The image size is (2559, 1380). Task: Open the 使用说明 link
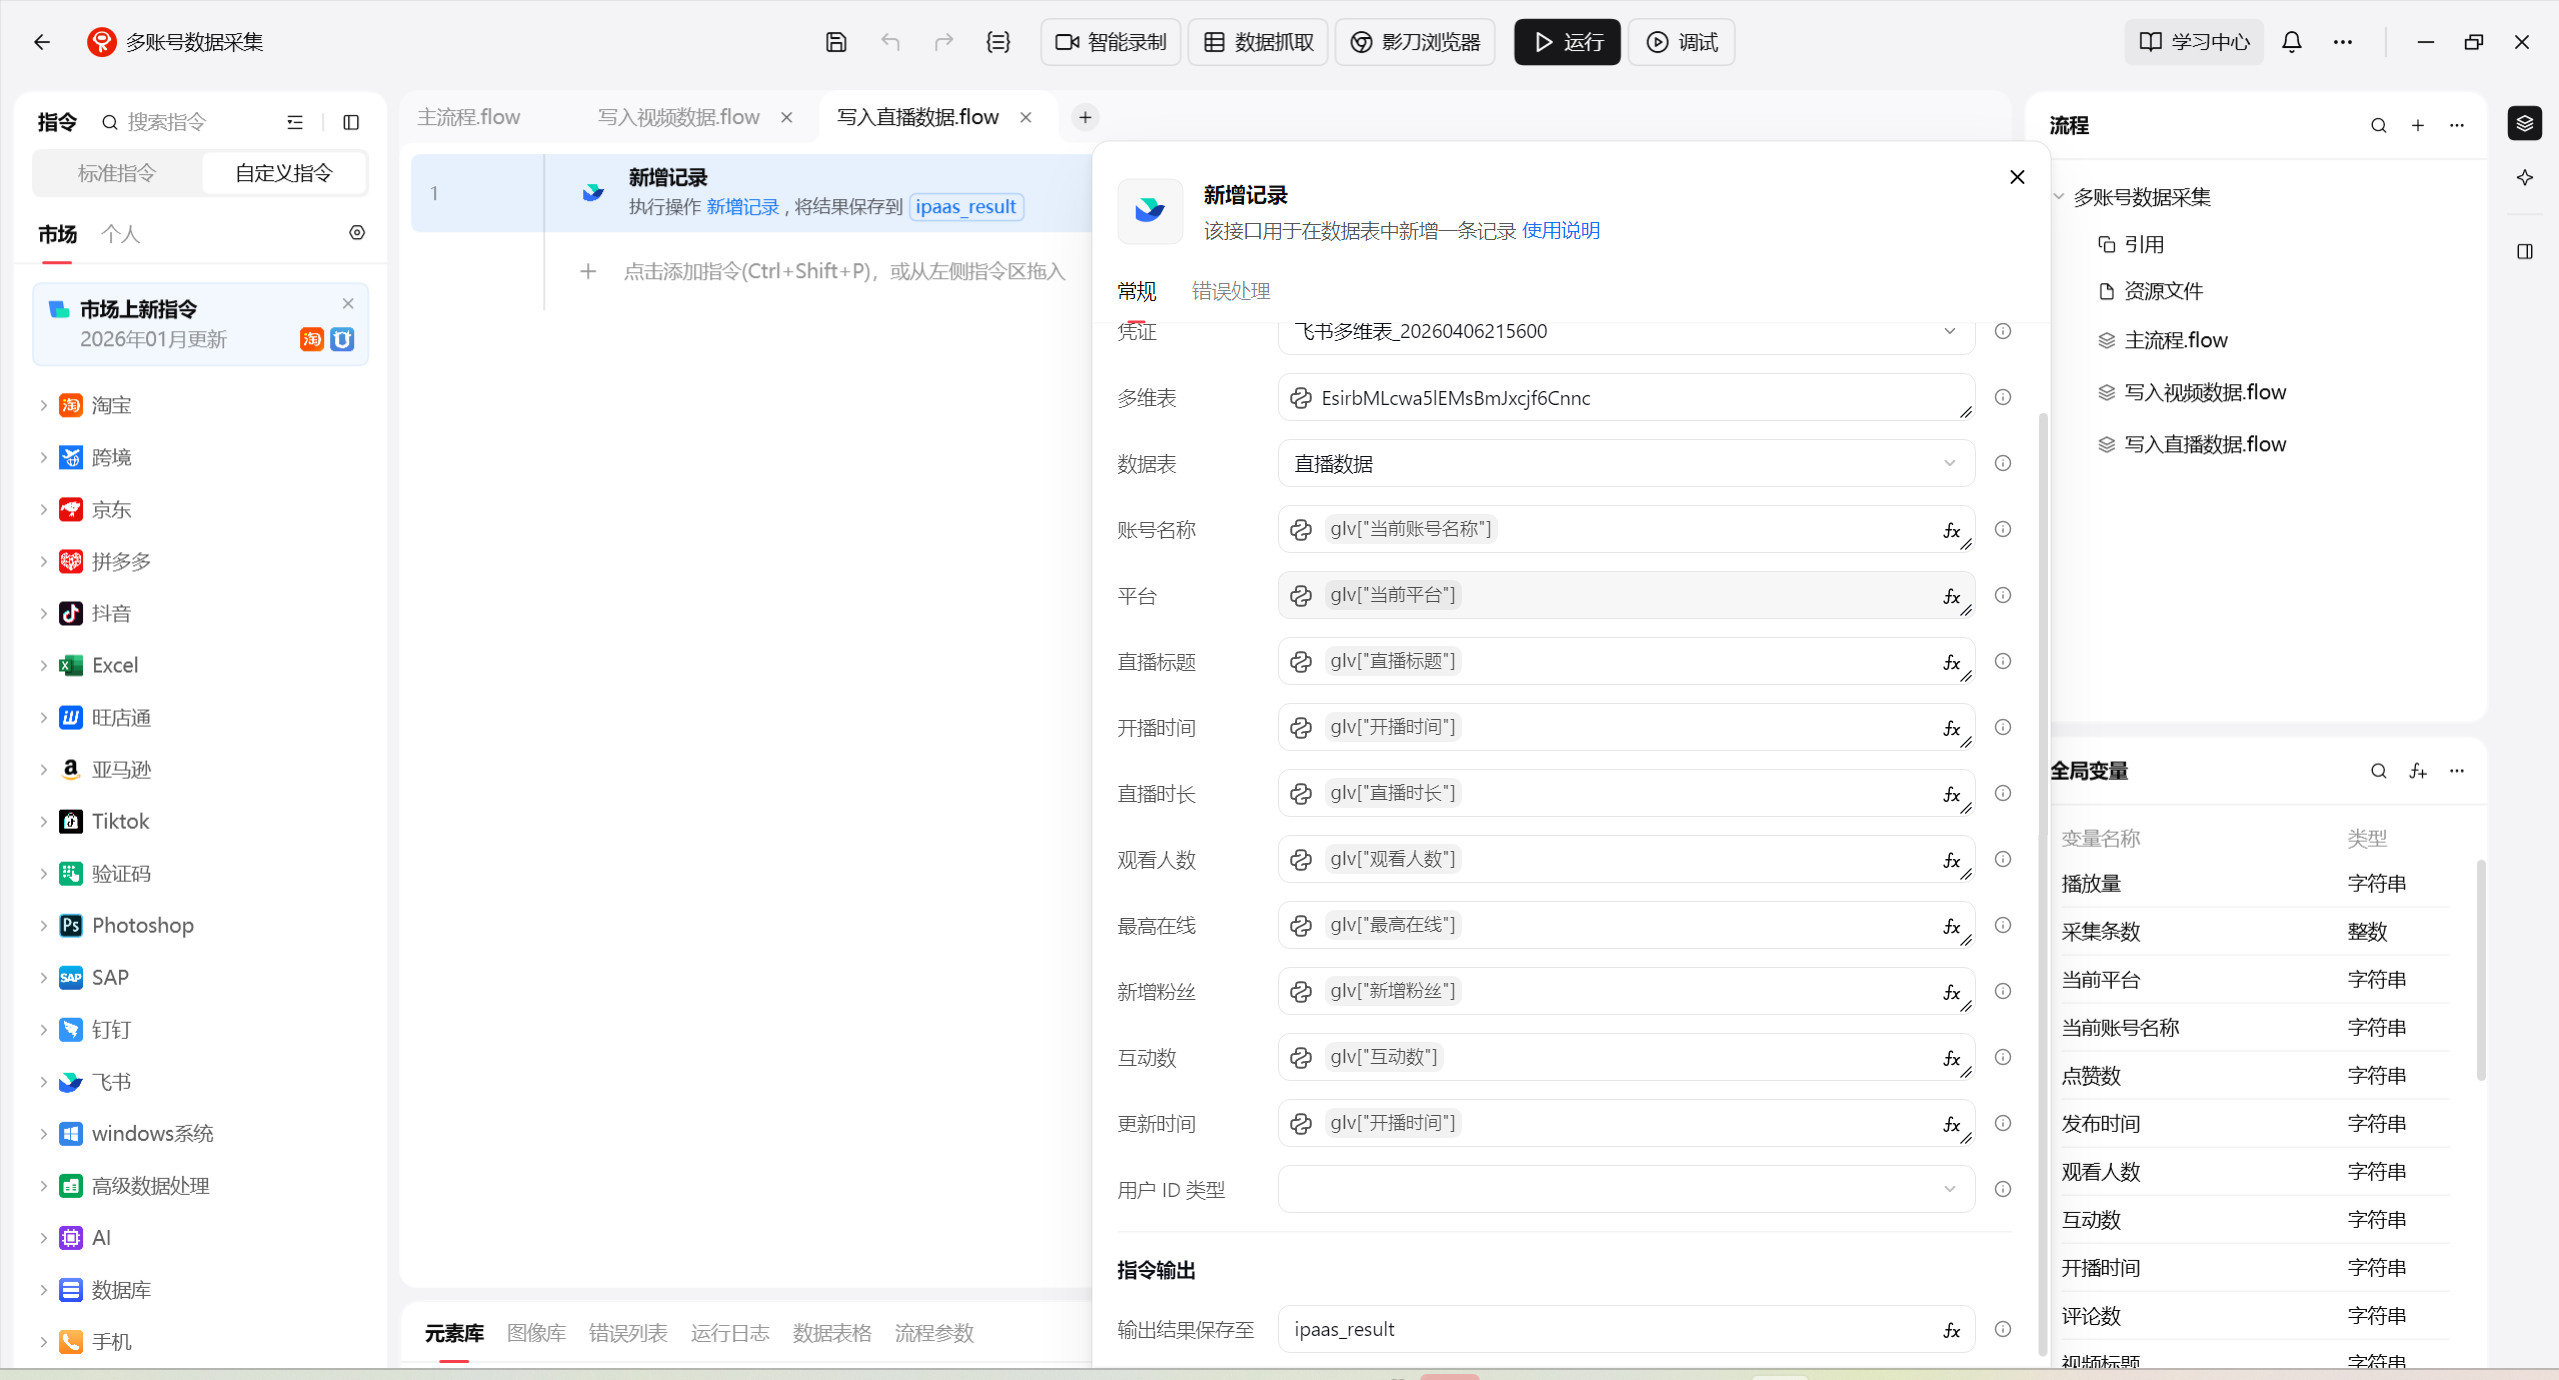click(1560, 231)
